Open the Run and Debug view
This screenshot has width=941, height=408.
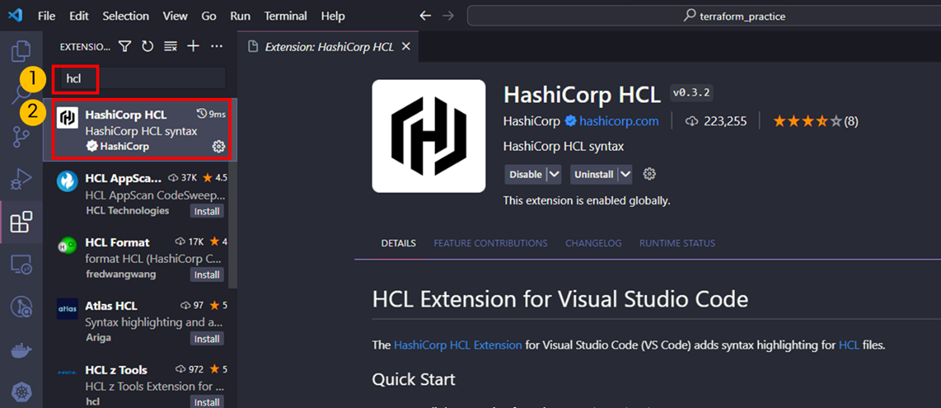click(x=22, y=179)
